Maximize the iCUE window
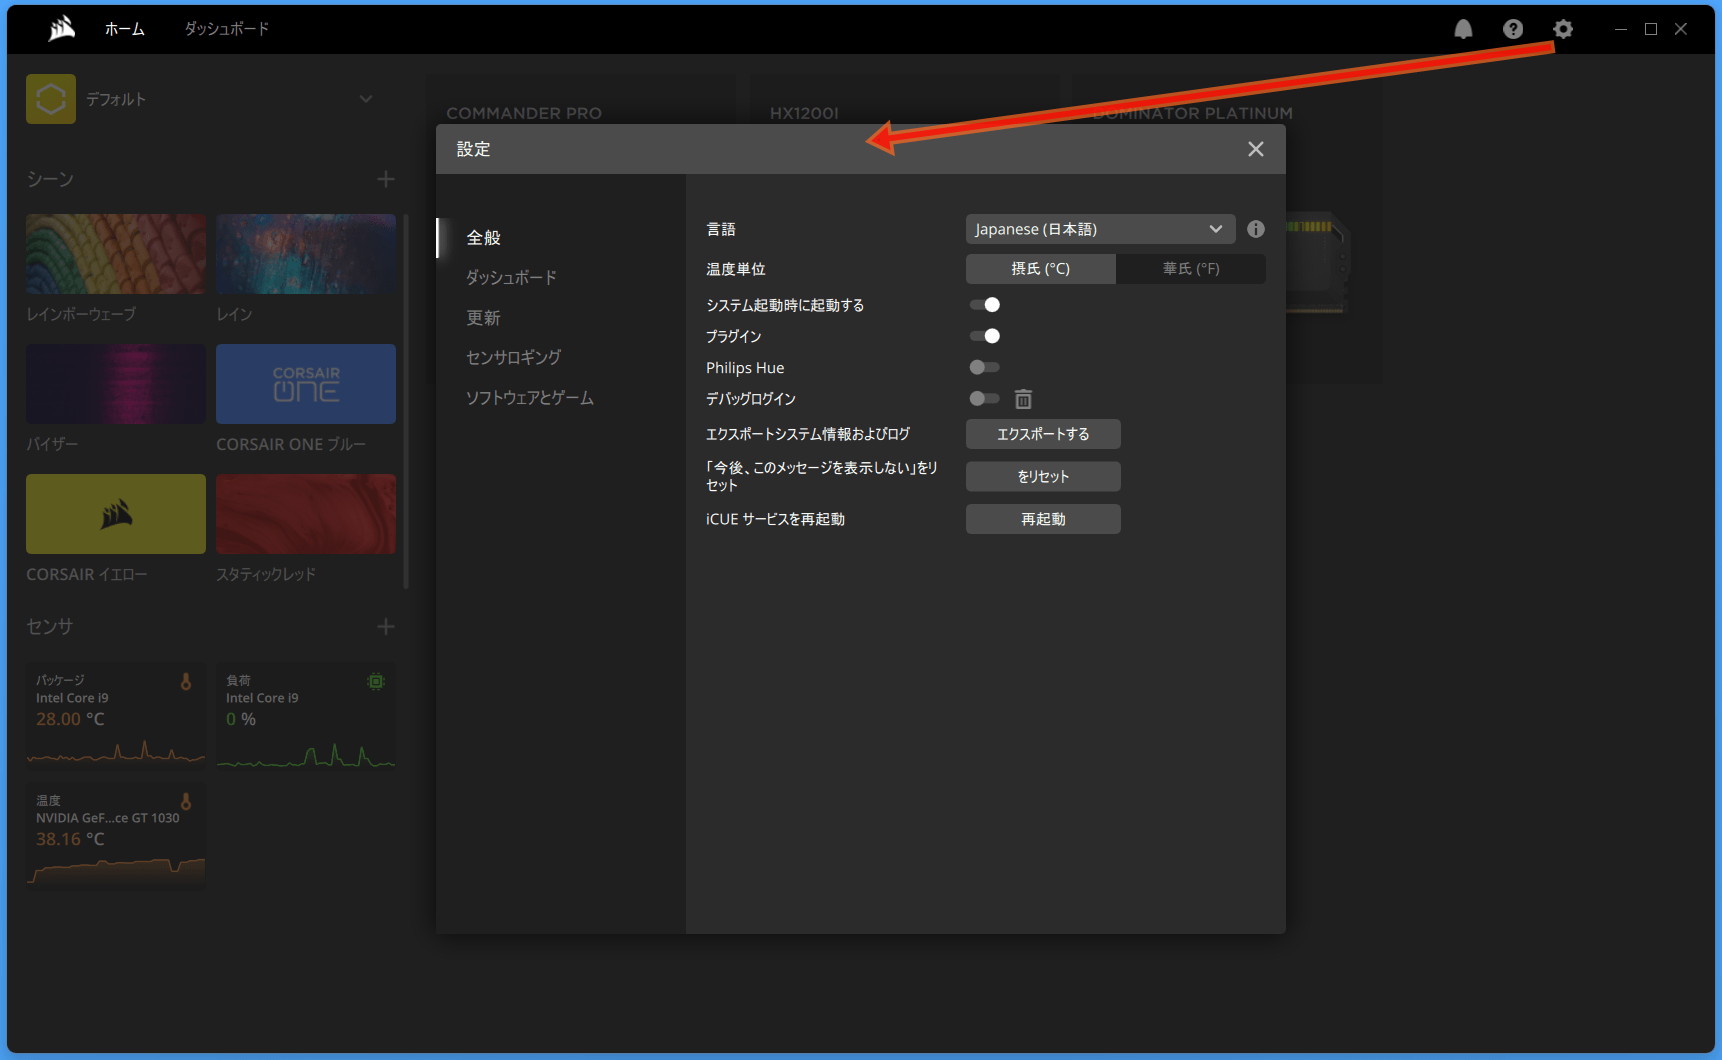1722x1060 pixels. 1651,29
